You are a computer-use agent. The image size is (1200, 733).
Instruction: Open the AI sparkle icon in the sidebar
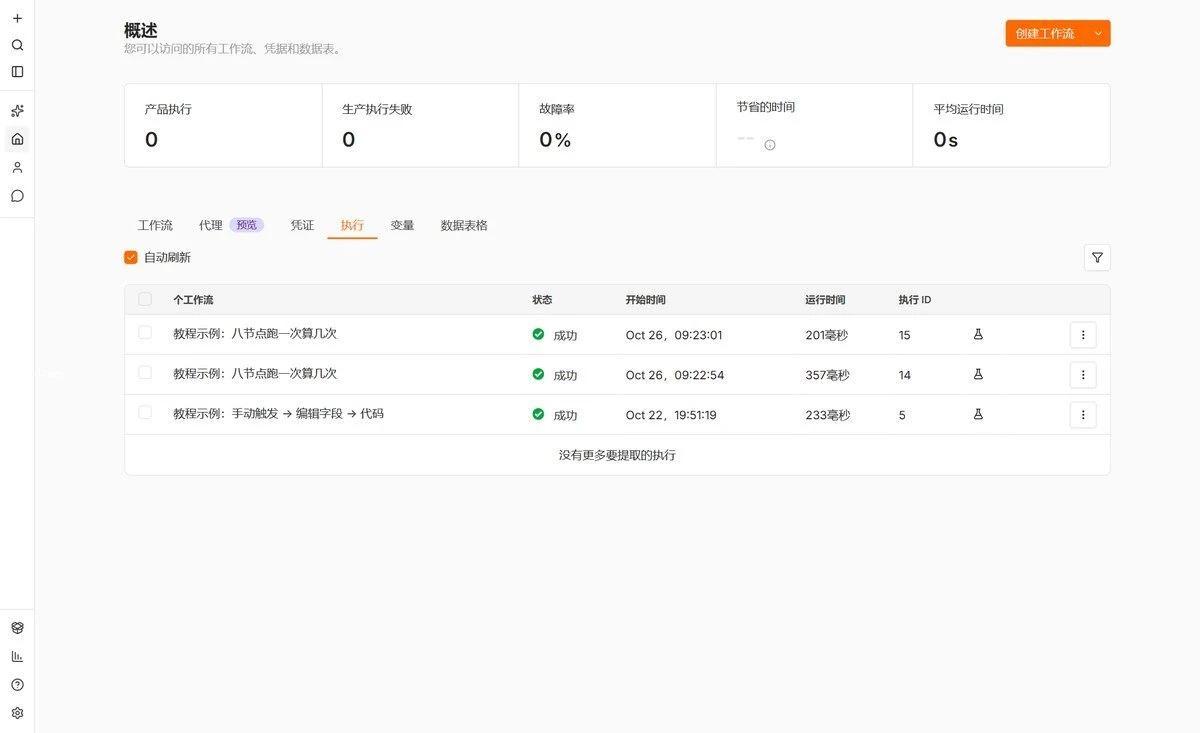[17, 111]
